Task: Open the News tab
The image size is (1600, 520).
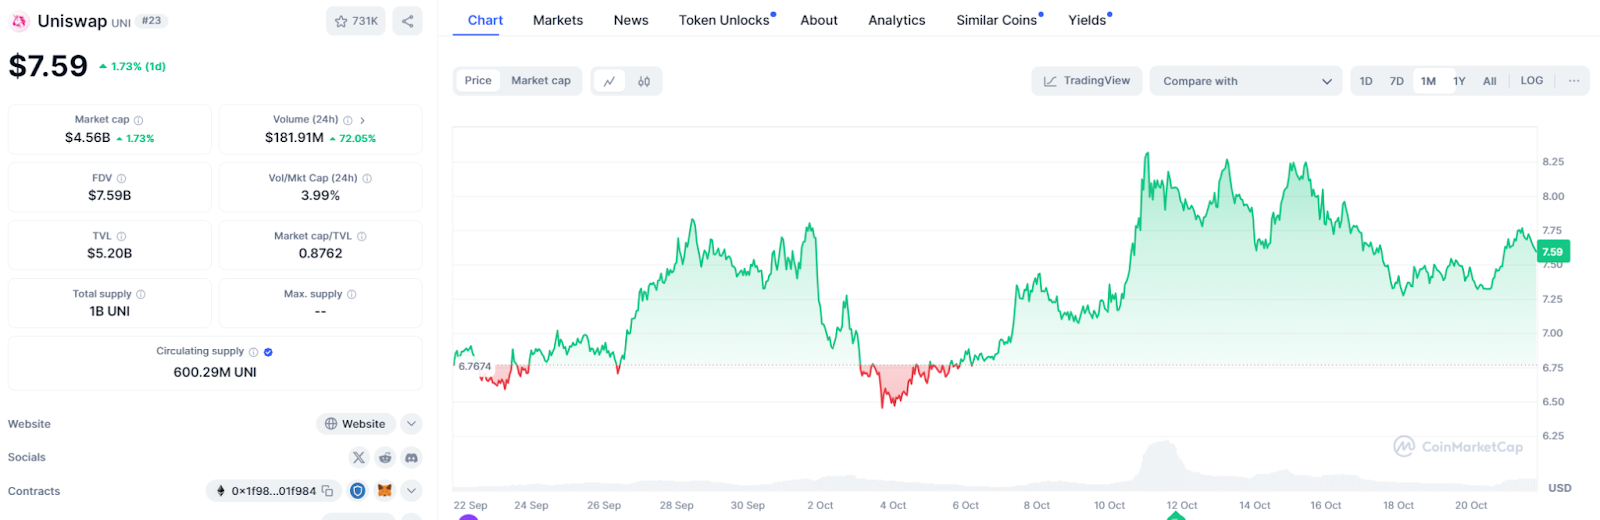Action: pos(631,20)
